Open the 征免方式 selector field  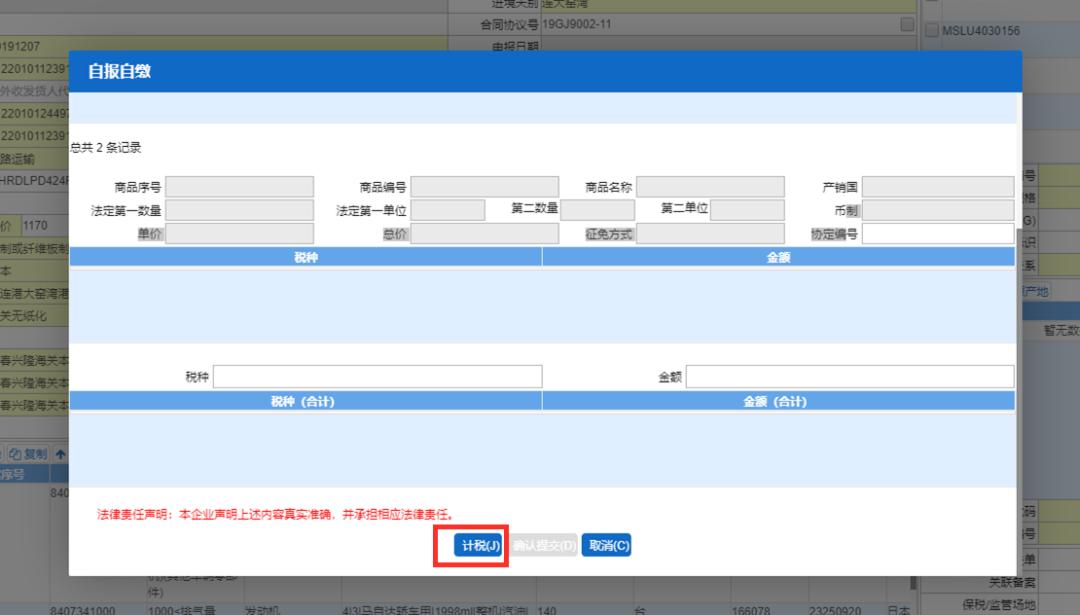[x=710, y=233]
